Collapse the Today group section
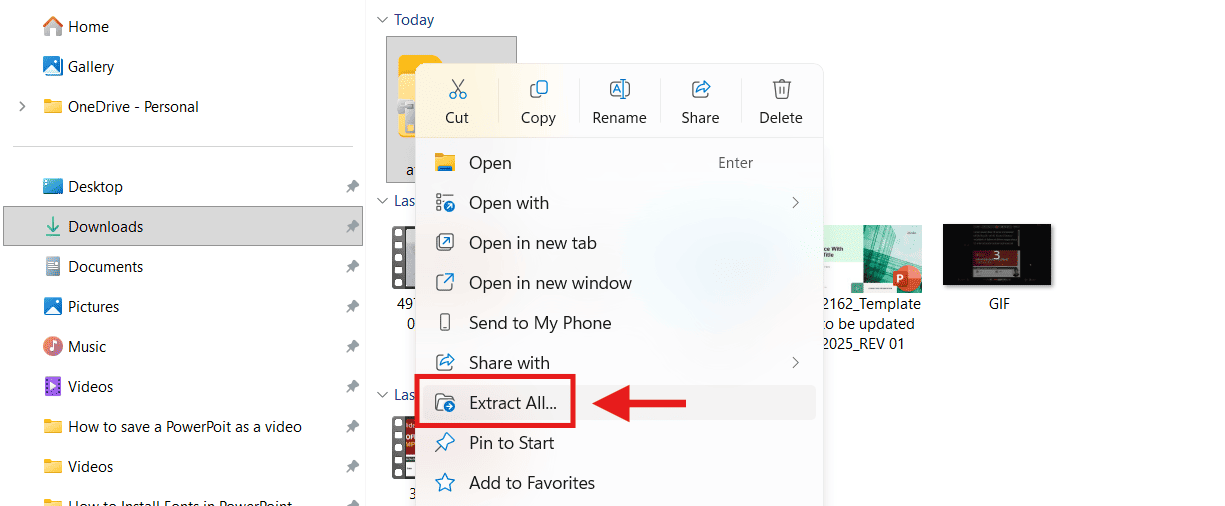Screen dimensions: 1225x506 (381, 20)
